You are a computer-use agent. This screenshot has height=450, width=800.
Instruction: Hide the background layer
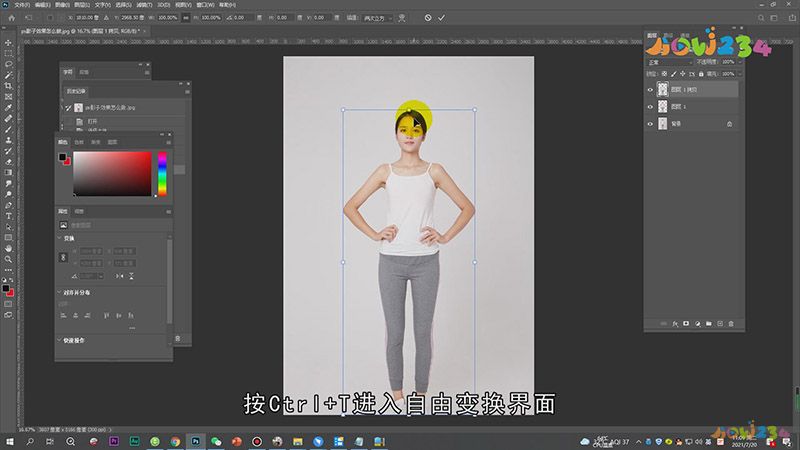[650, 124]
